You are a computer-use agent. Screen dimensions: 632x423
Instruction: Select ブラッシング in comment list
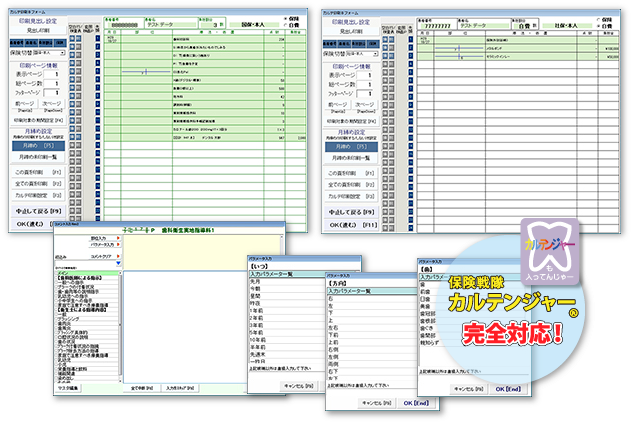[87, 319]
